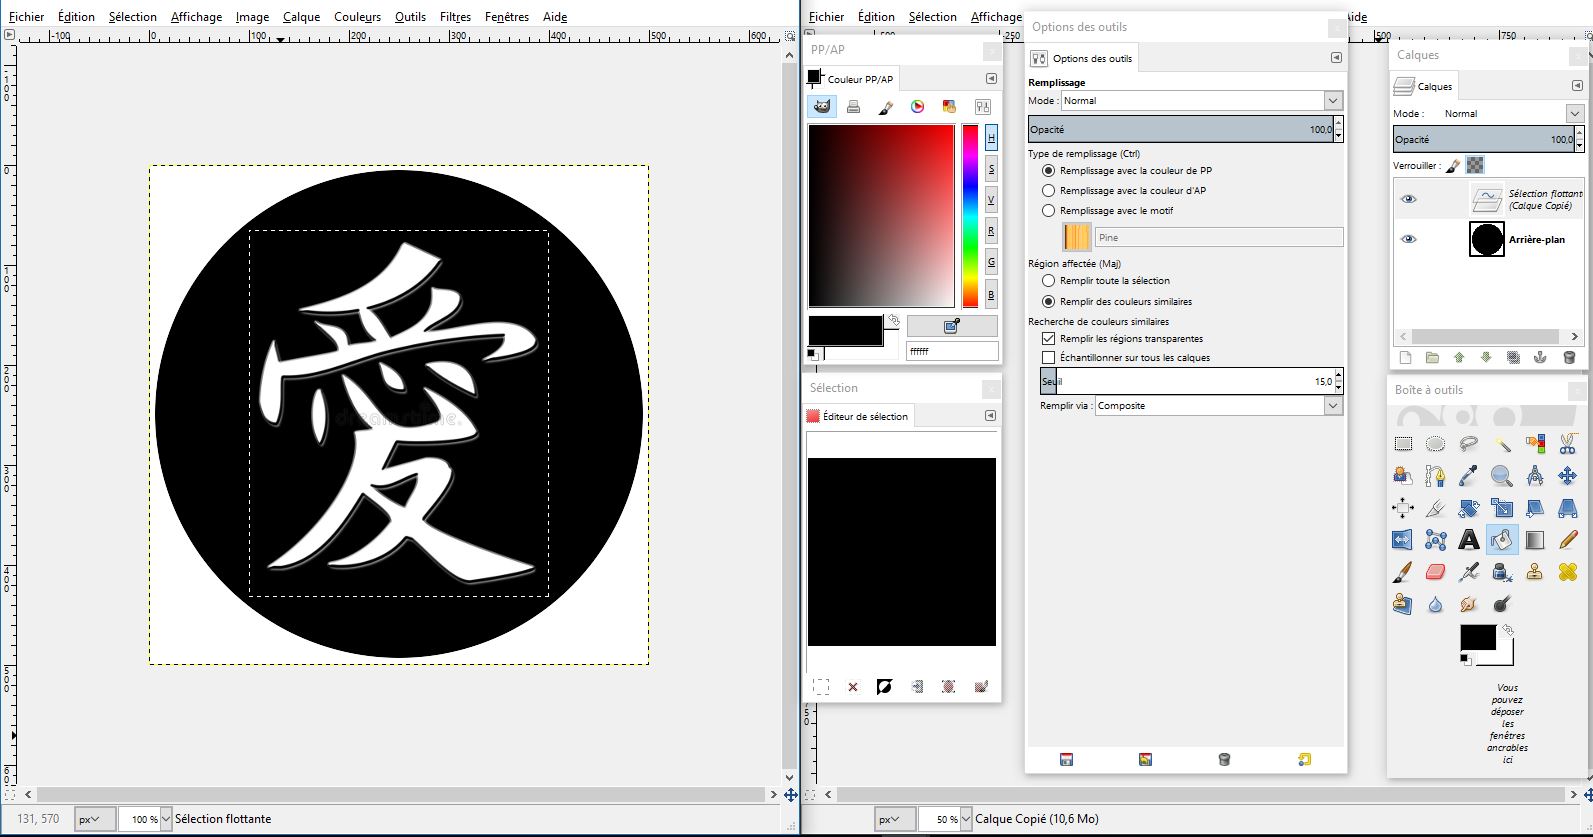The image size is (1593, 837).
Task: Select the Smudge finger tool
Action: click(x=1469, y=604)
